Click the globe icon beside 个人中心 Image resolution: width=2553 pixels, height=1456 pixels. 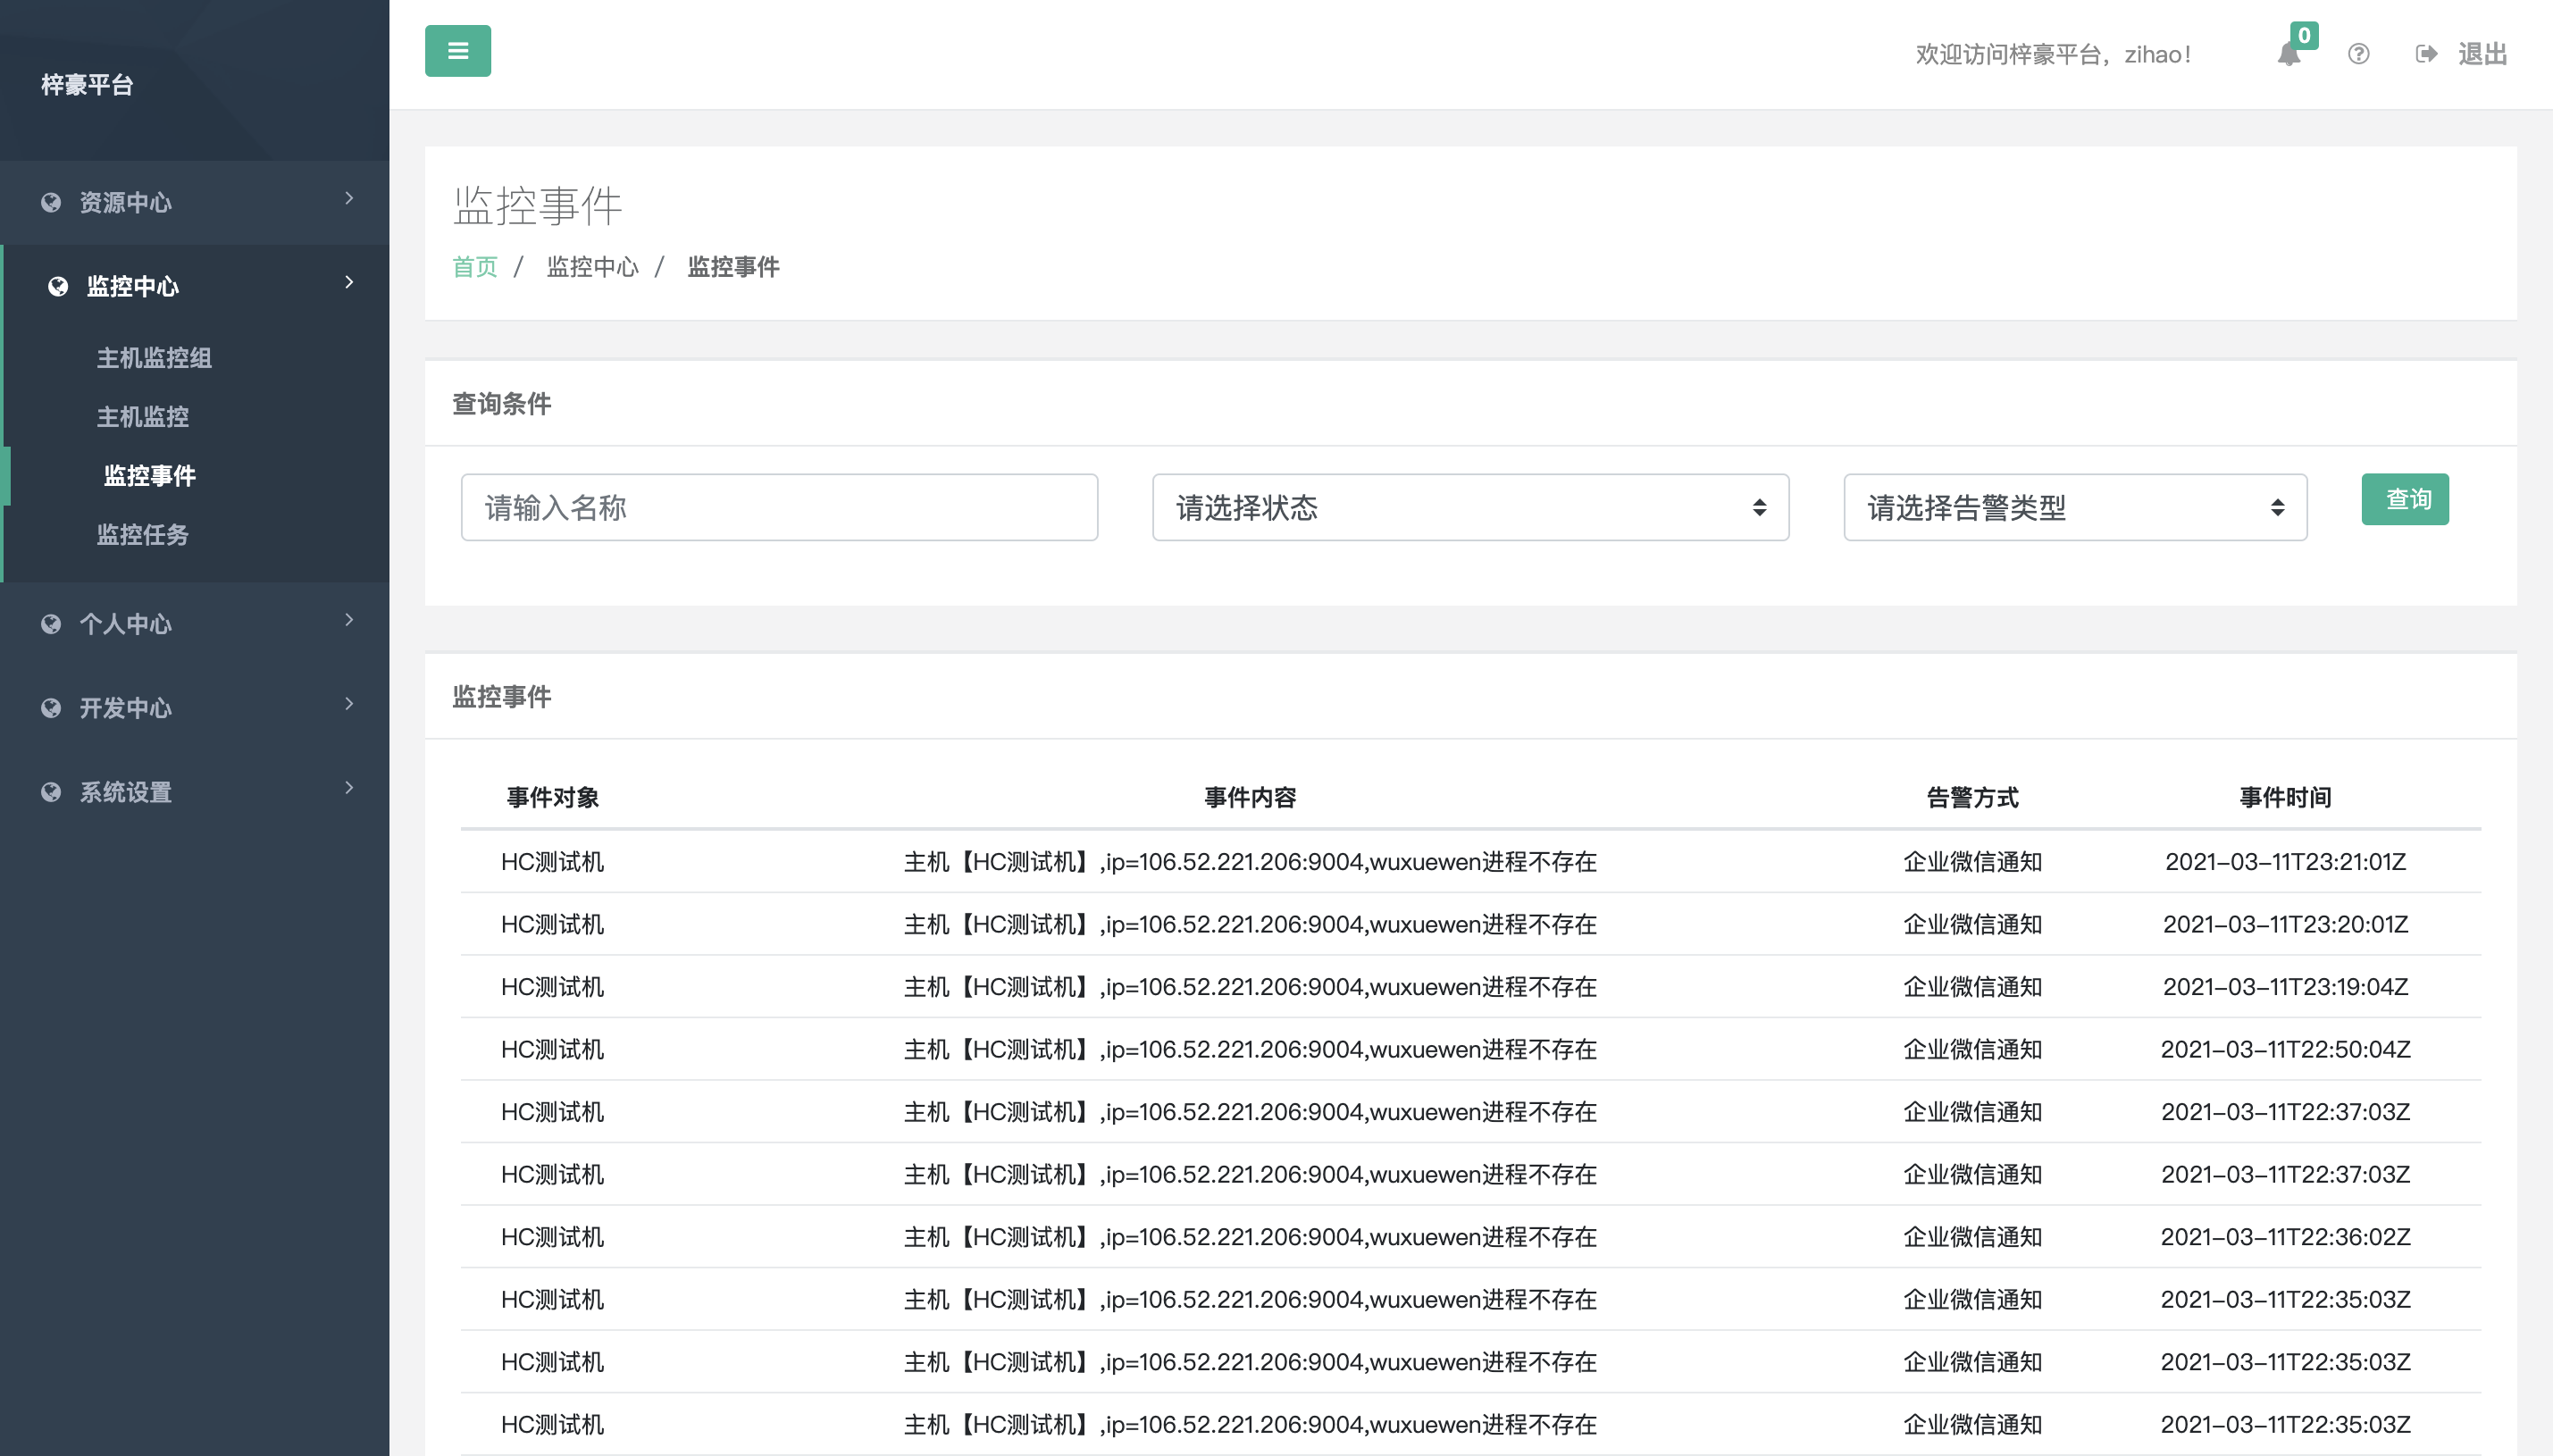point(51,624)
